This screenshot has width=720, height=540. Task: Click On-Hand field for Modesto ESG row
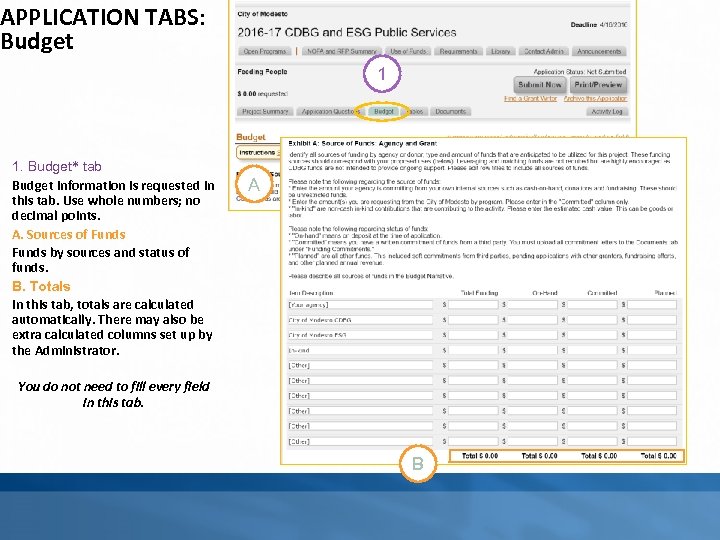coord(533,335)
